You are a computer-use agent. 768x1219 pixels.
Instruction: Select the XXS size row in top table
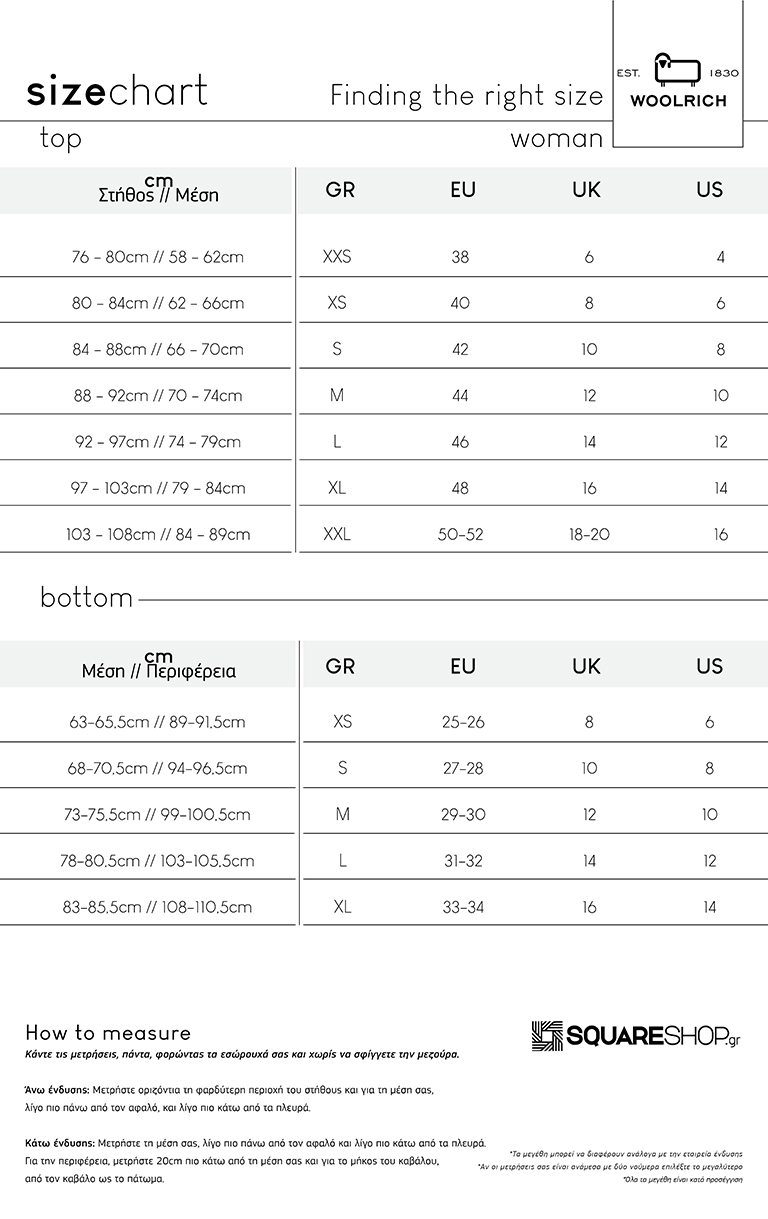click(x=384, y=257)
